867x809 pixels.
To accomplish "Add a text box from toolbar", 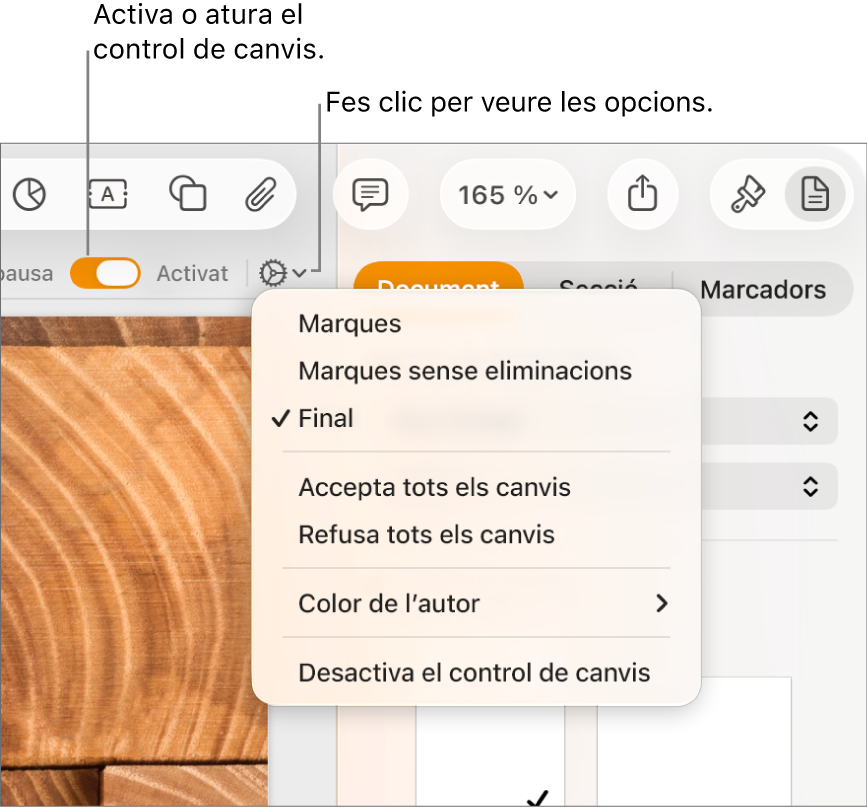I will [108, 195].
